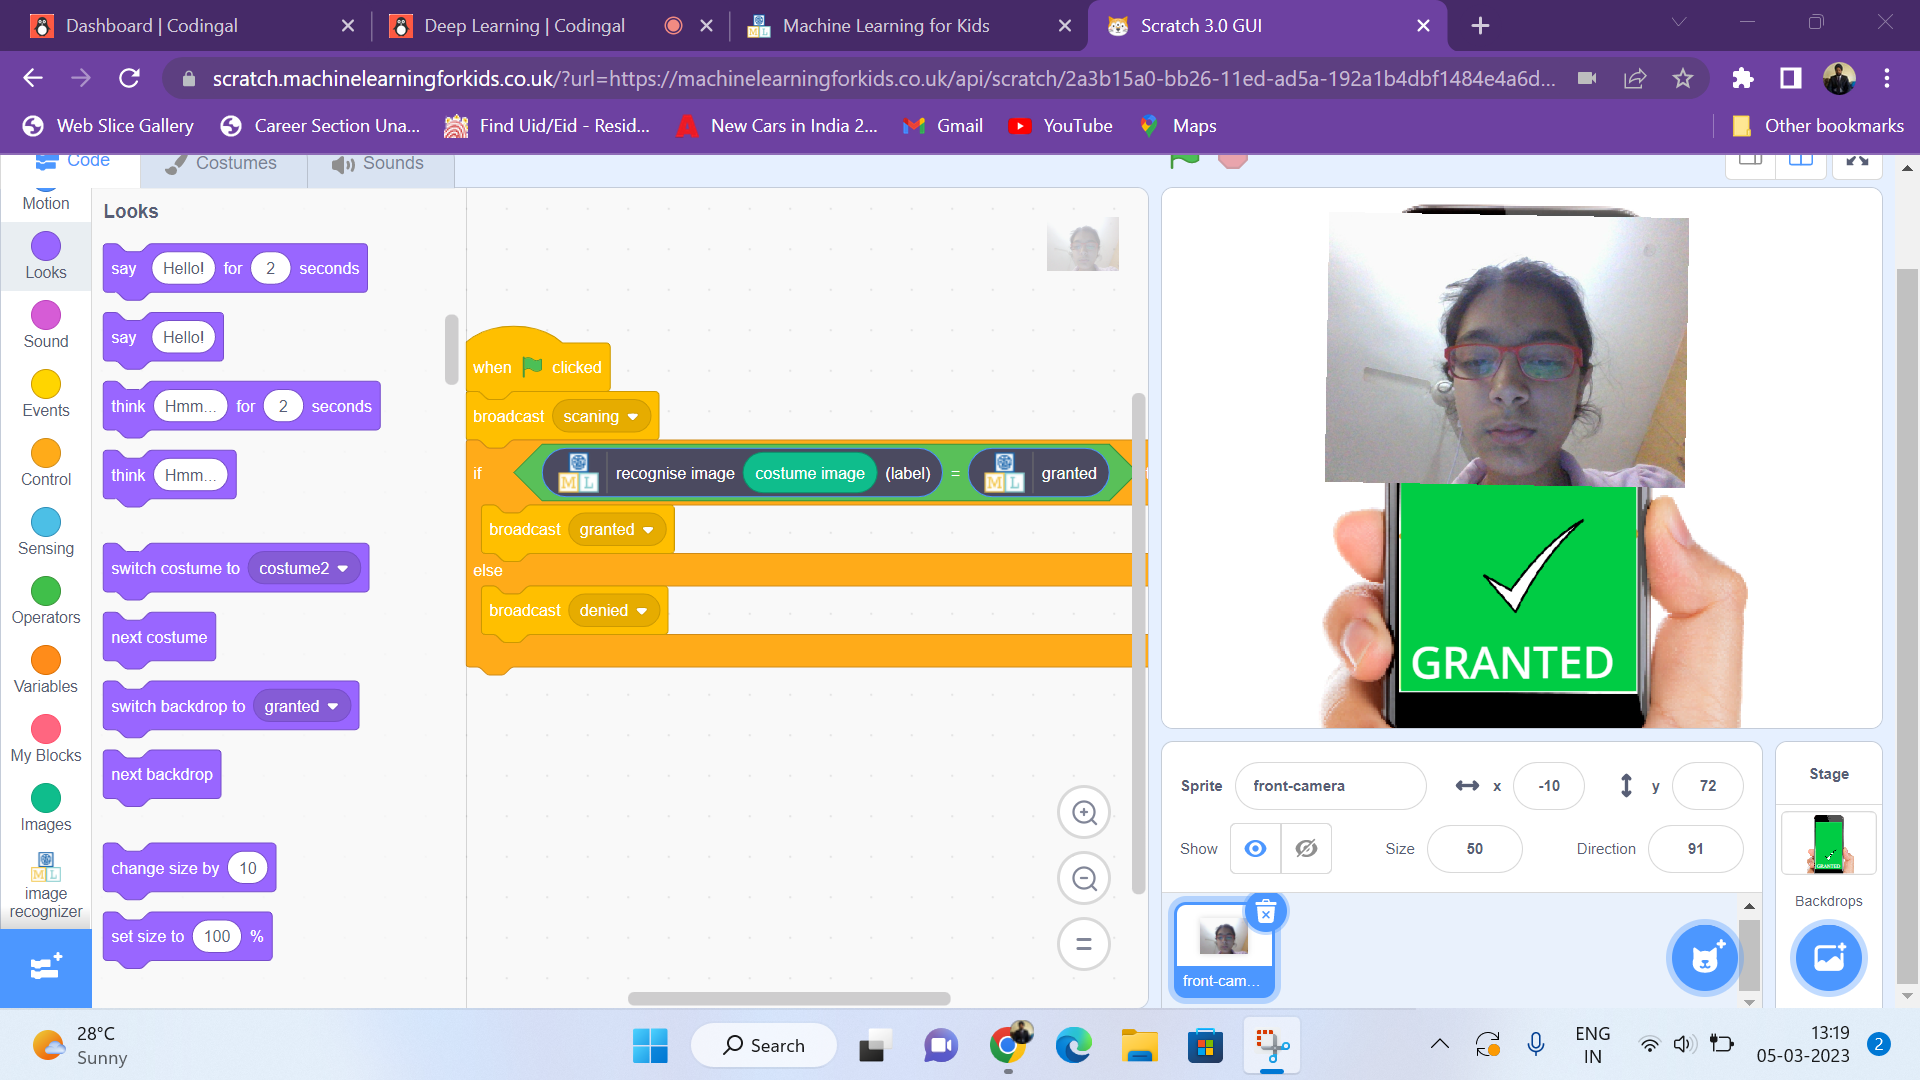Switch to the split-view stage layout
1920x1080 pixels.
coord(1800,161)
